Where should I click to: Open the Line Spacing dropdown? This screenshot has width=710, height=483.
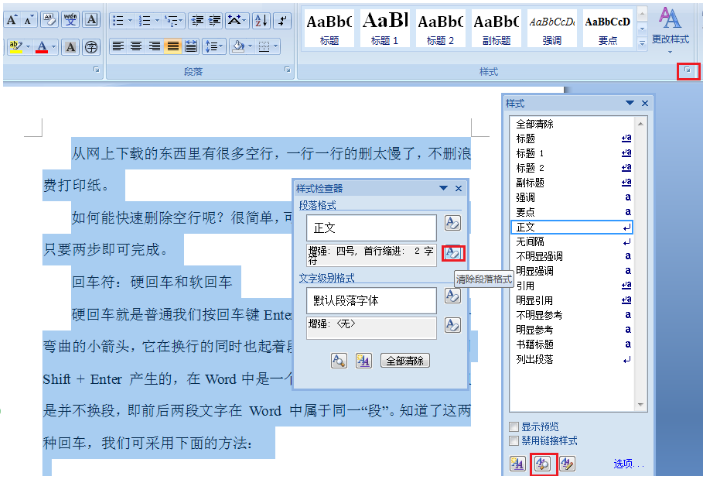(x=214, y=47)
